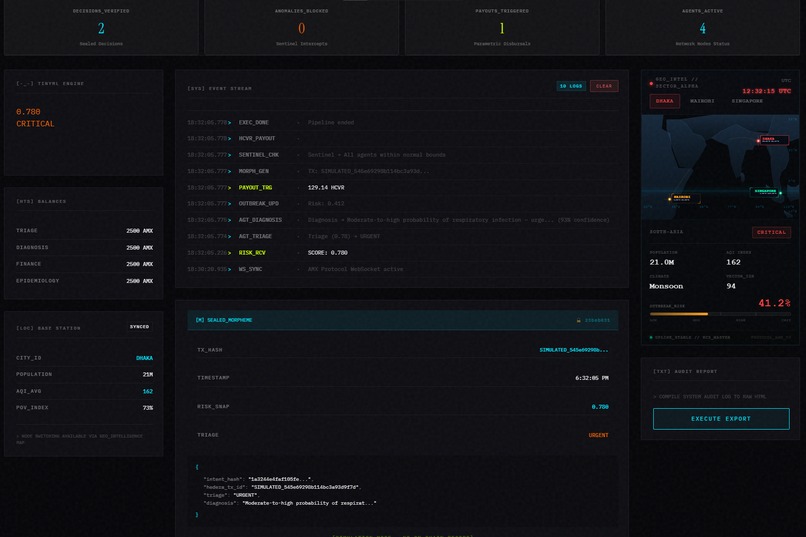
Task: Click the URGENT triage value
Action: 598,435
